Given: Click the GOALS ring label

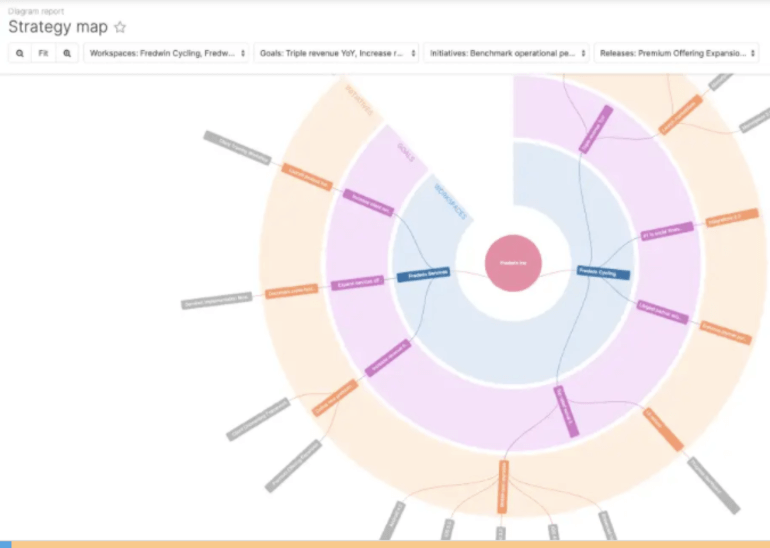Looking at the screenshot, I should point(406,152).
